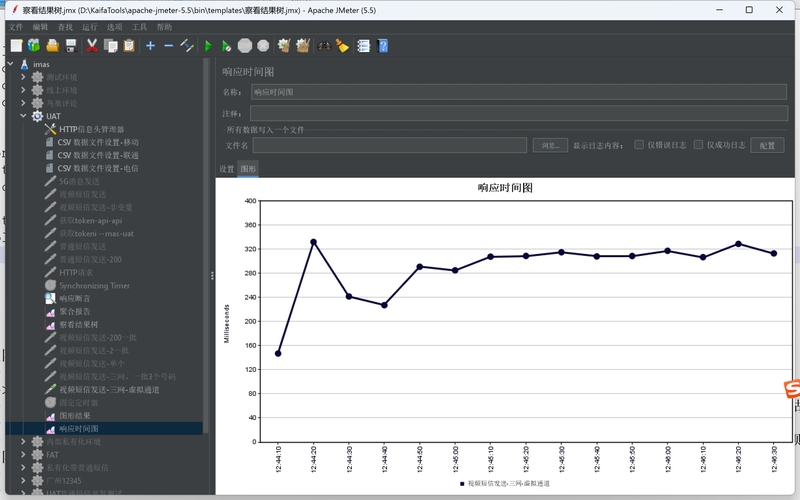Click the 名称 input field
800x500 pixels.
(x=519, y=92)
